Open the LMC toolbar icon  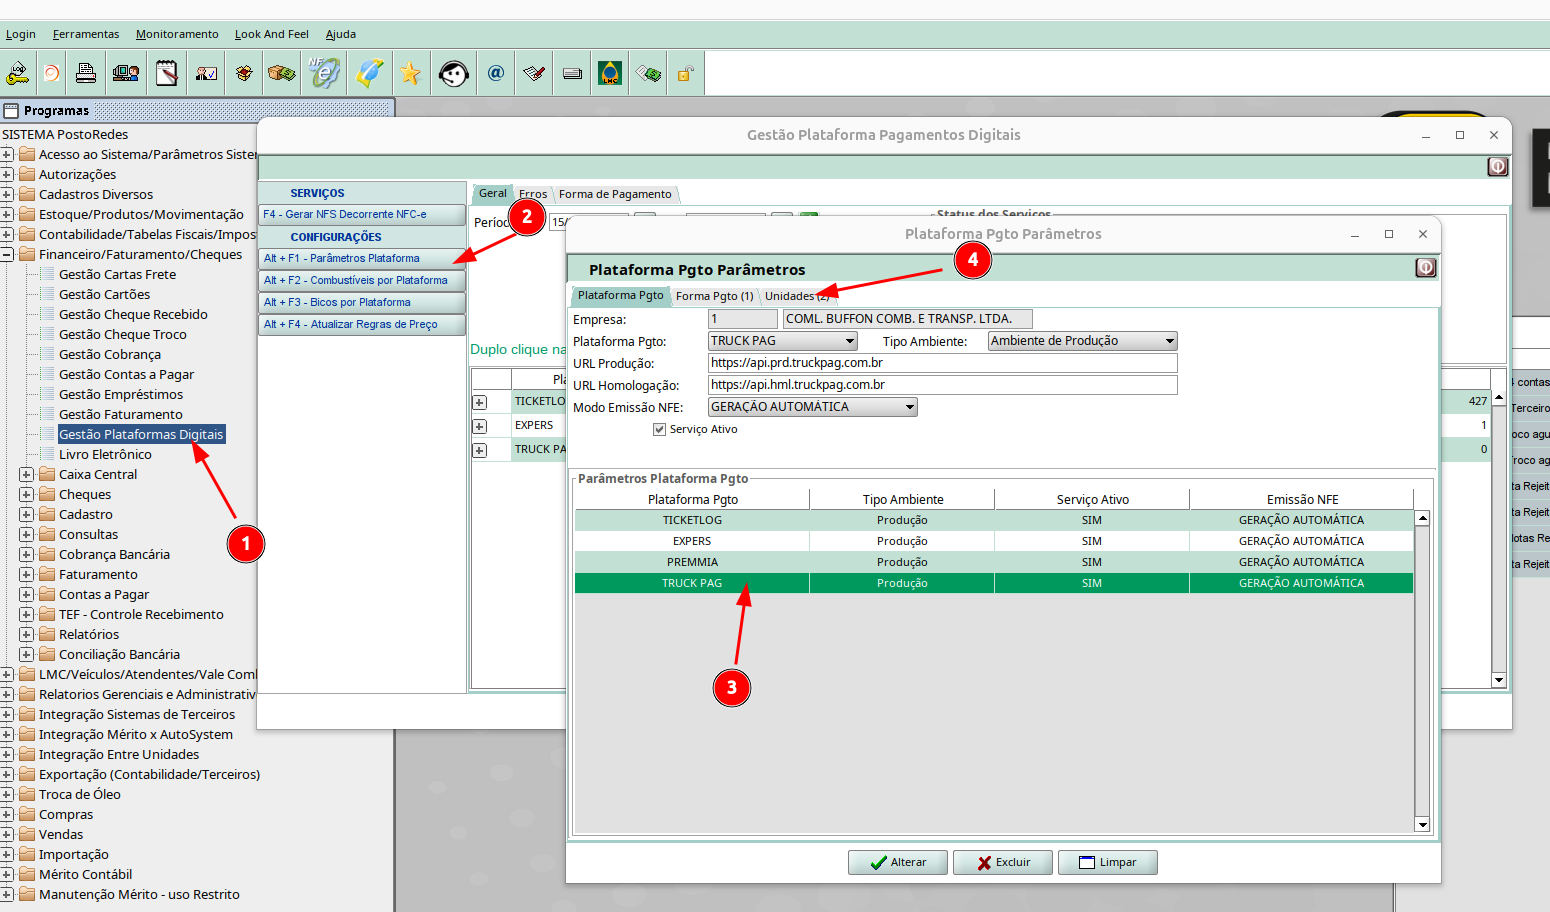point(609,73)
